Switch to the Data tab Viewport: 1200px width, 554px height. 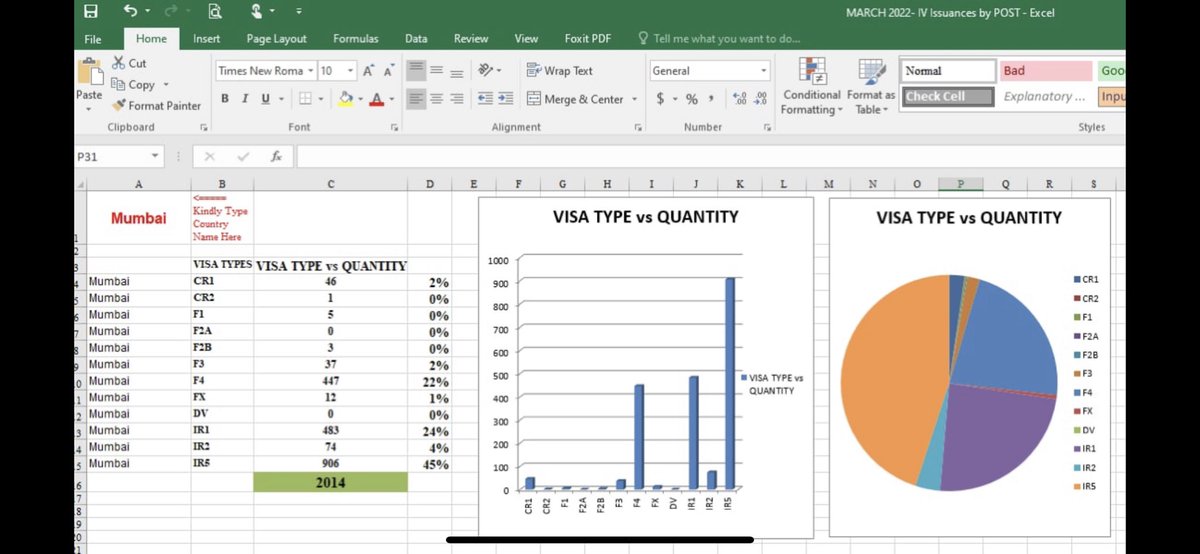click(x=416, y=39)
